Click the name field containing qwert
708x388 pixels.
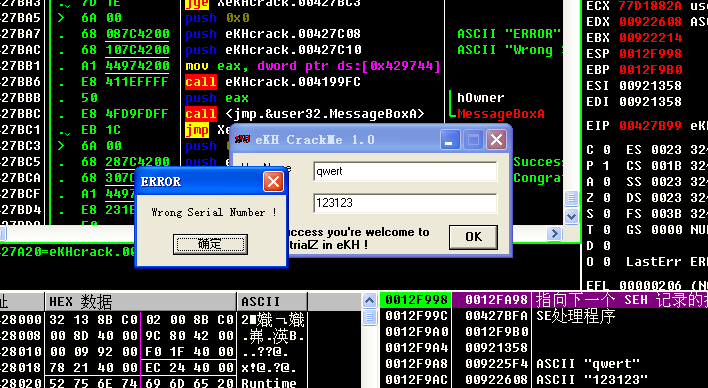tap(405, 171)
